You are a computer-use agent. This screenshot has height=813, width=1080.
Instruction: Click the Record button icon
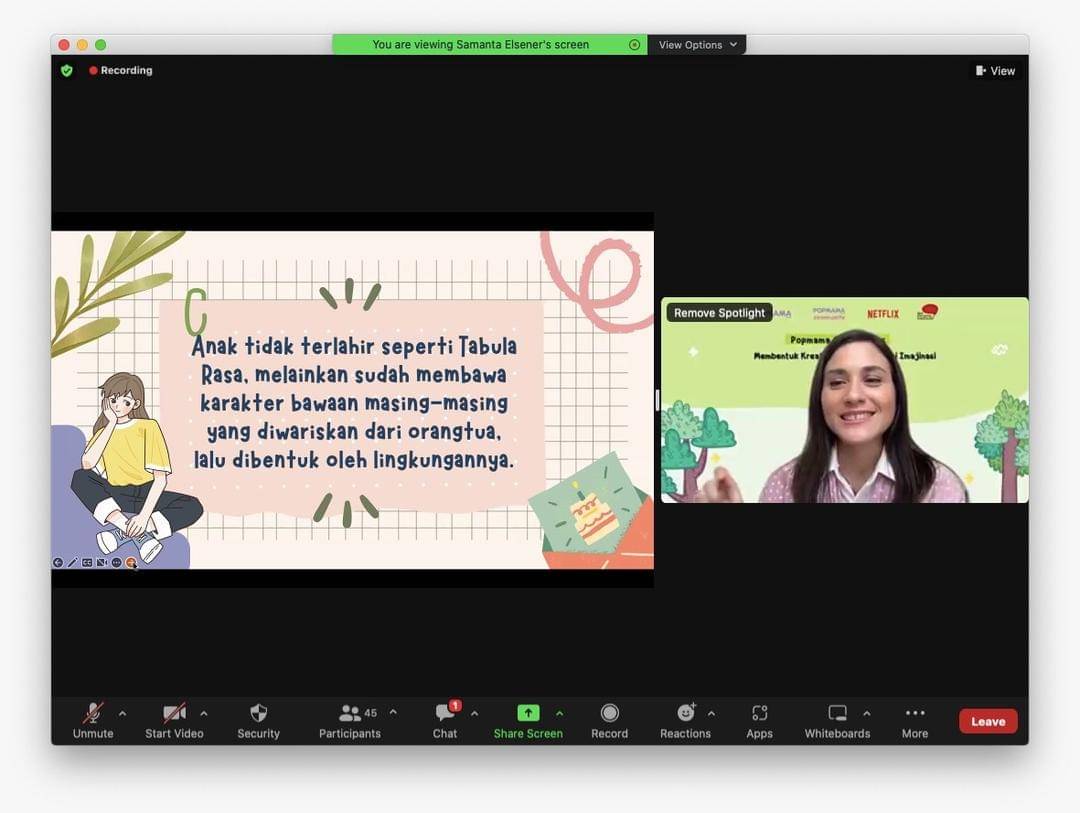(609, 715)
